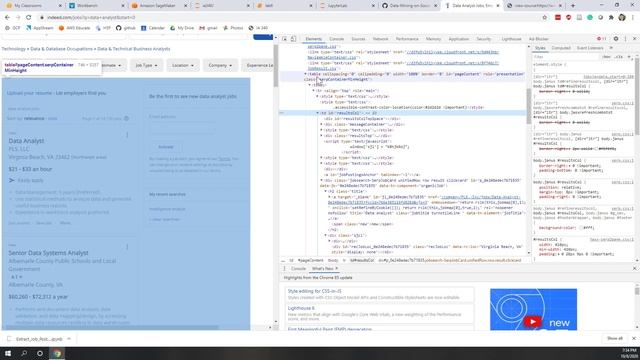
Task: Switch to the Computed styles tab
Action: [x=561, y=48]
